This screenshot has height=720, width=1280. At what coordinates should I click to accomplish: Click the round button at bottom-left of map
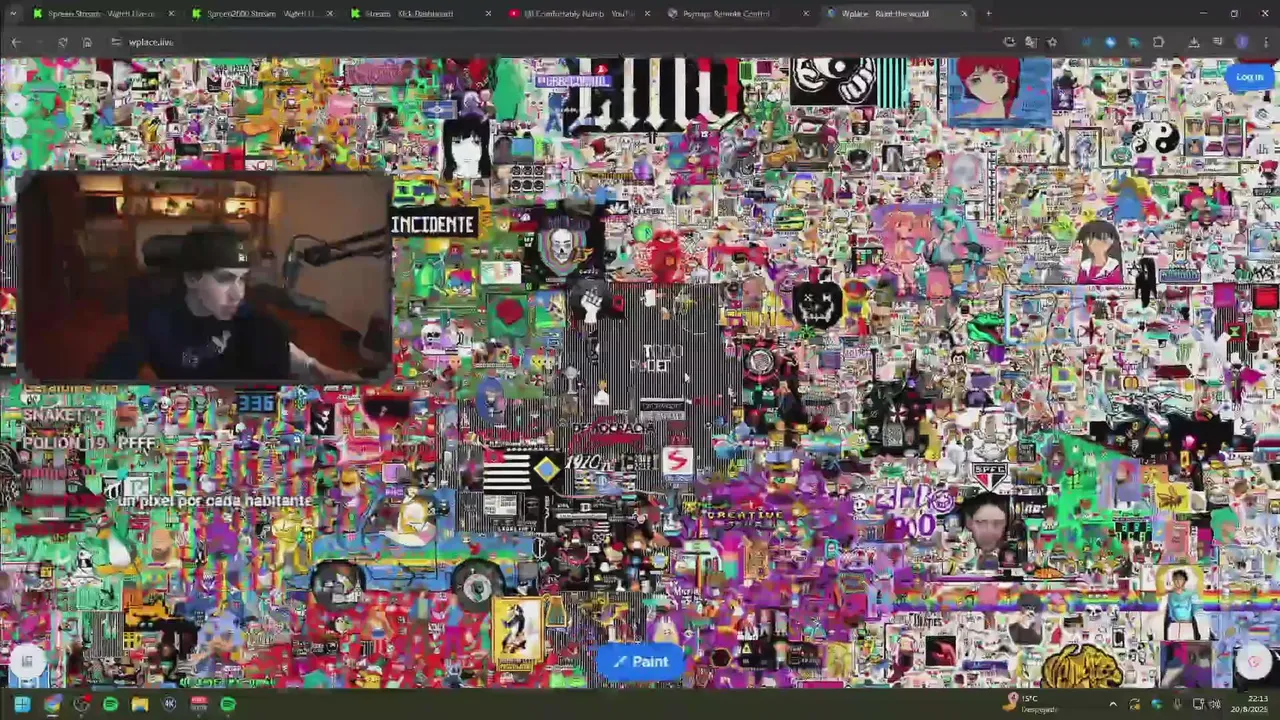click(27, 660)
